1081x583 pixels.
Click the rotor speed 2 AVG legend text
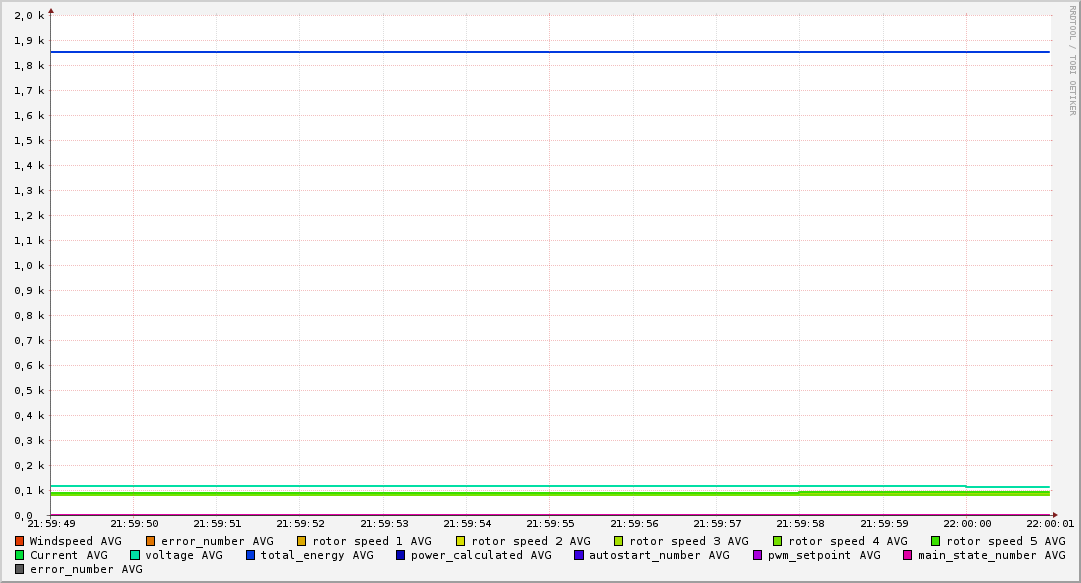pyautogui.click(x=531, y=541)
